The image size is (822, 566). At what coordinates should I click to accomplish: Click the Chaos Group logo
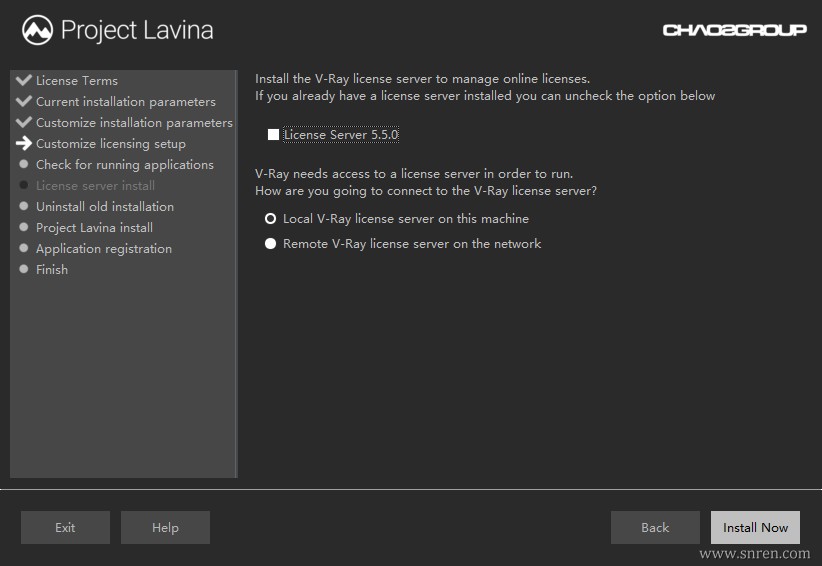click(734, 30)
